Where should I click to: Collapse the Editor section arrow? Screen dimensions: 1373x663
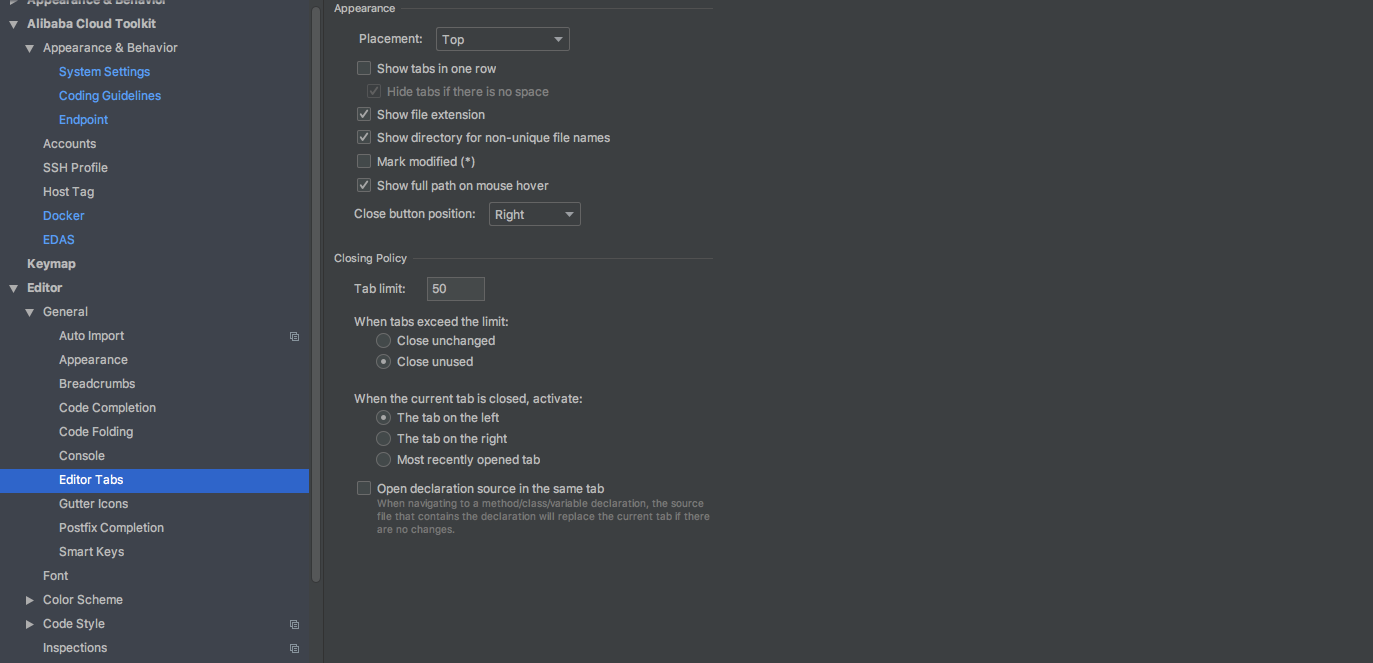coord(14,288)
